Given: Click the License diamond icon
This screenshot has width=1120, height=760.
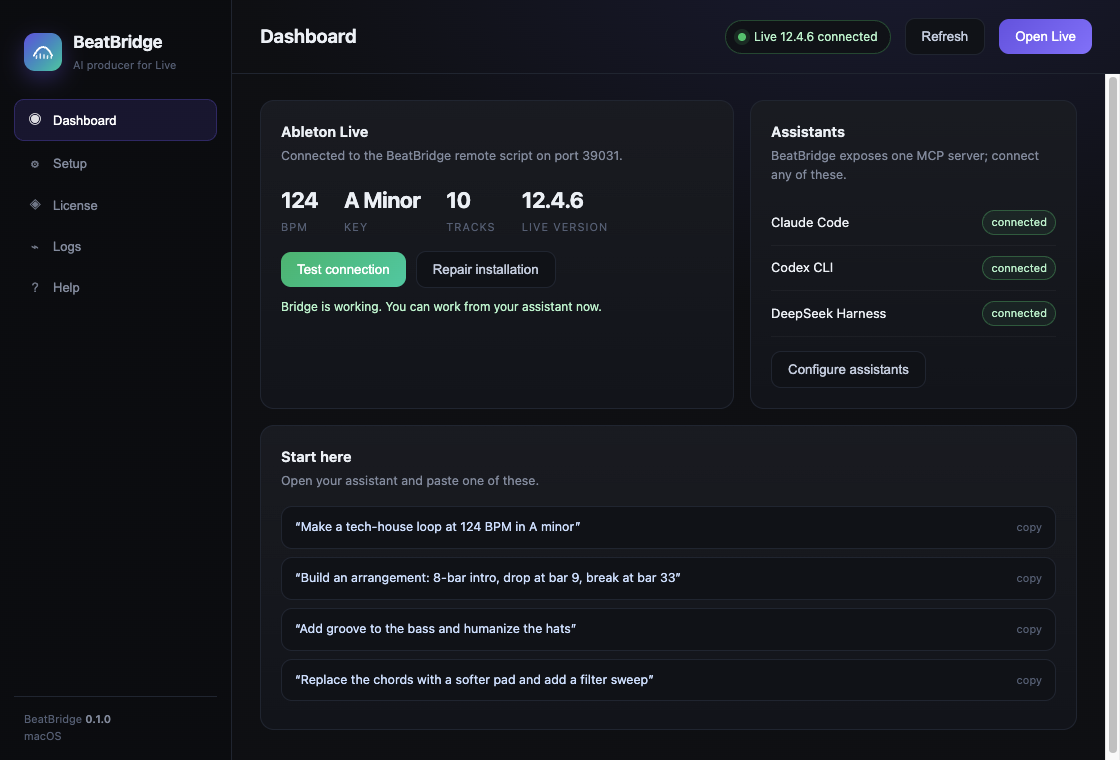Looking at the screenshot, I should [x=35, y=204].
